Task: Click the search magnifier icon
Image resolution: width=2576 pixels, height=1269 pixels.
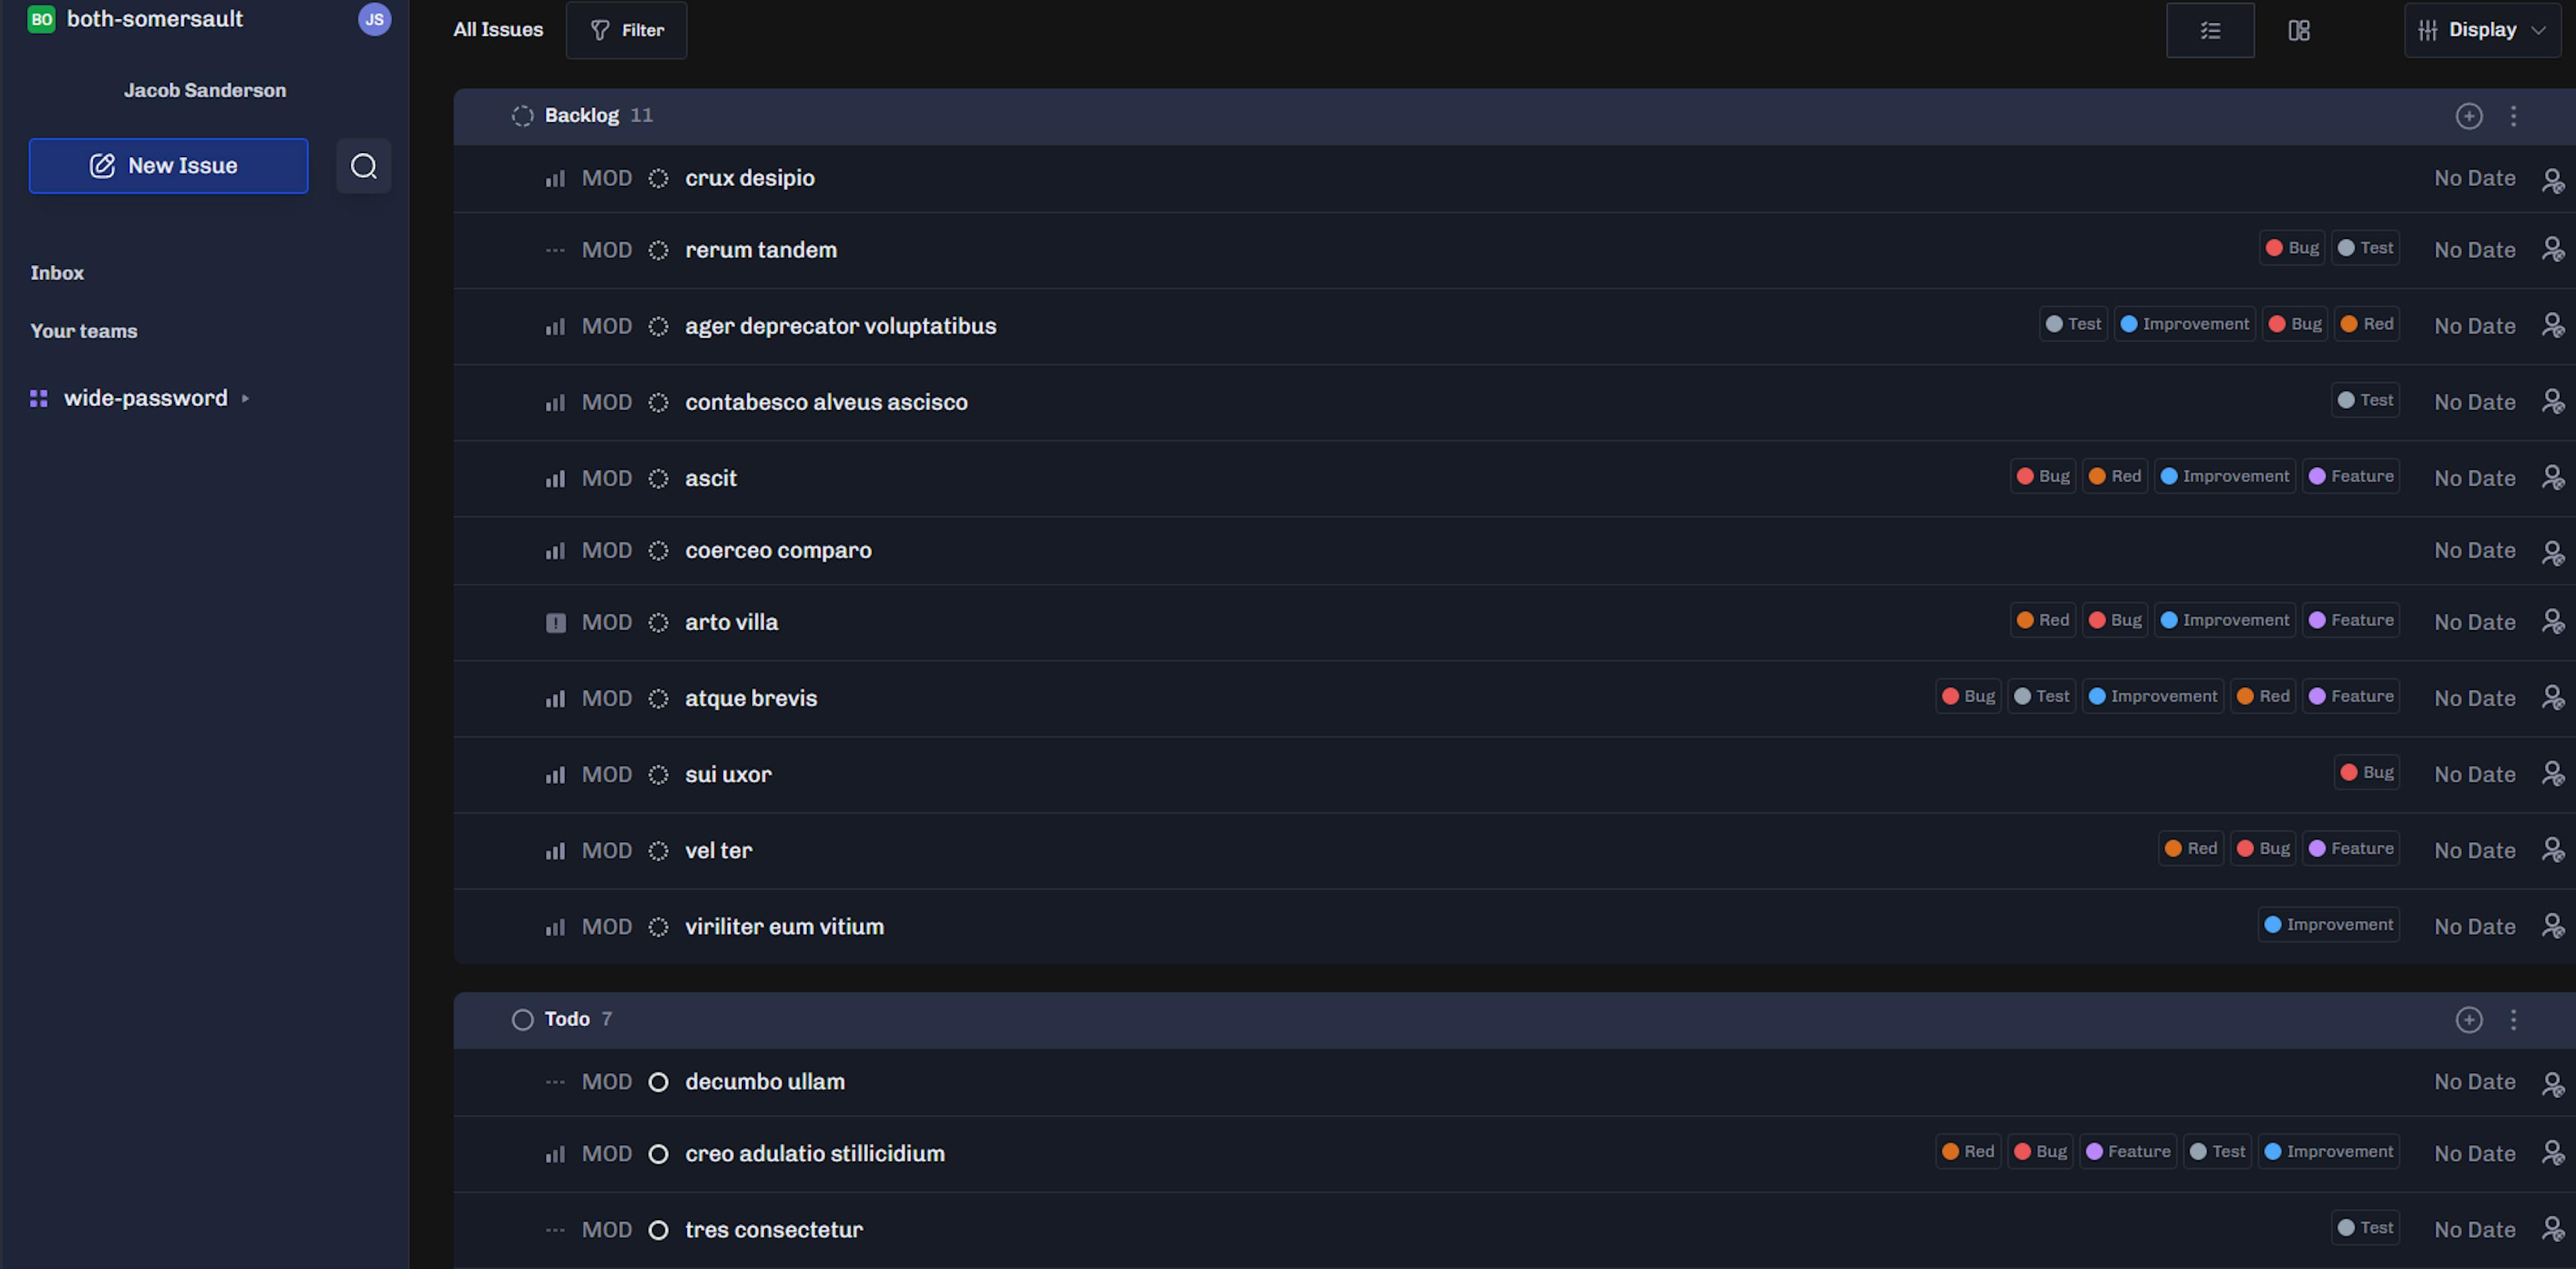Action: pos(363,166)
